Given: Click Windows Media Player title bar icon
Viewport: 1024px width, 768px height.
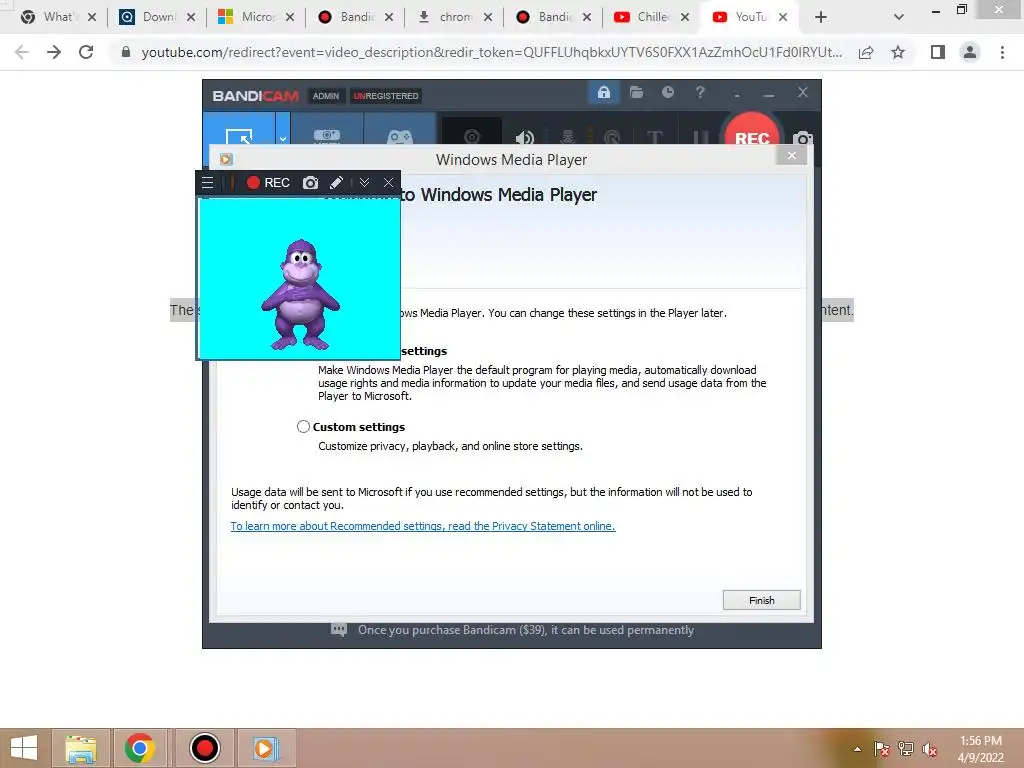Looking at the screenshot, I should (x=226, y=159).
